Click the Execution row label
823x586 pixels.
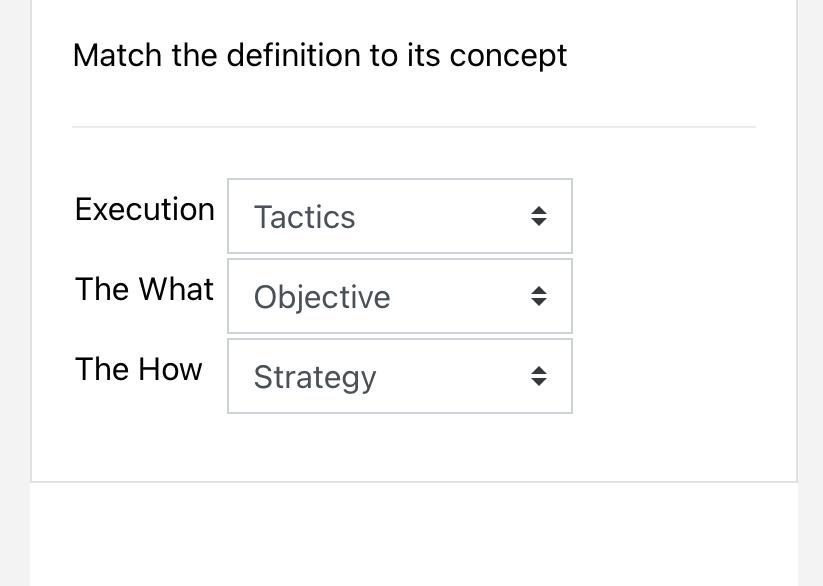coord(144,209)
